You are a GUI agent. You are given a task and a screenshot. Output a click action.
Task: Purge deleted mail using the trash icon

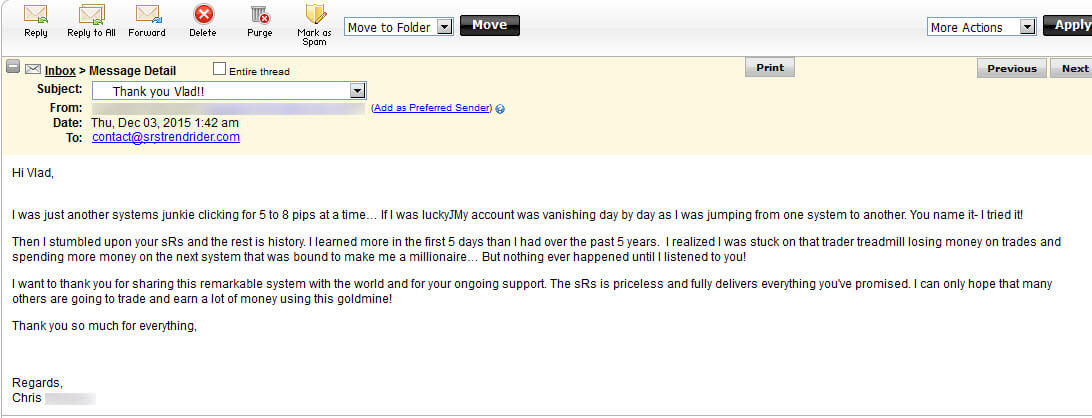click(x=259, y=15)
